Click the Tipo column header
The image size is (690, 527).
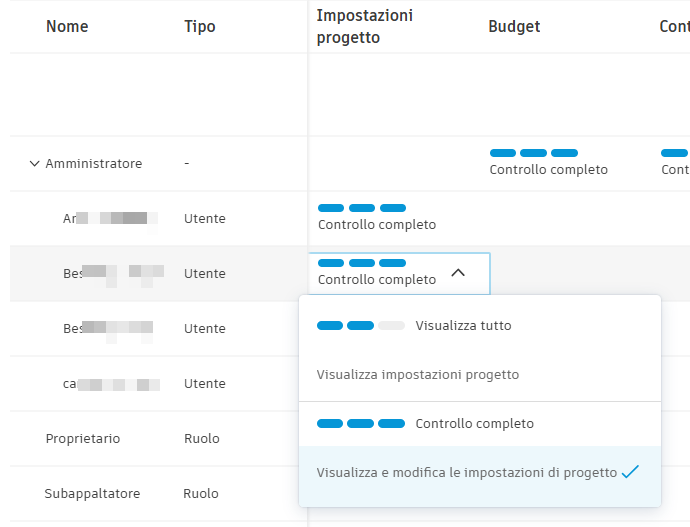tap(200, 27)
